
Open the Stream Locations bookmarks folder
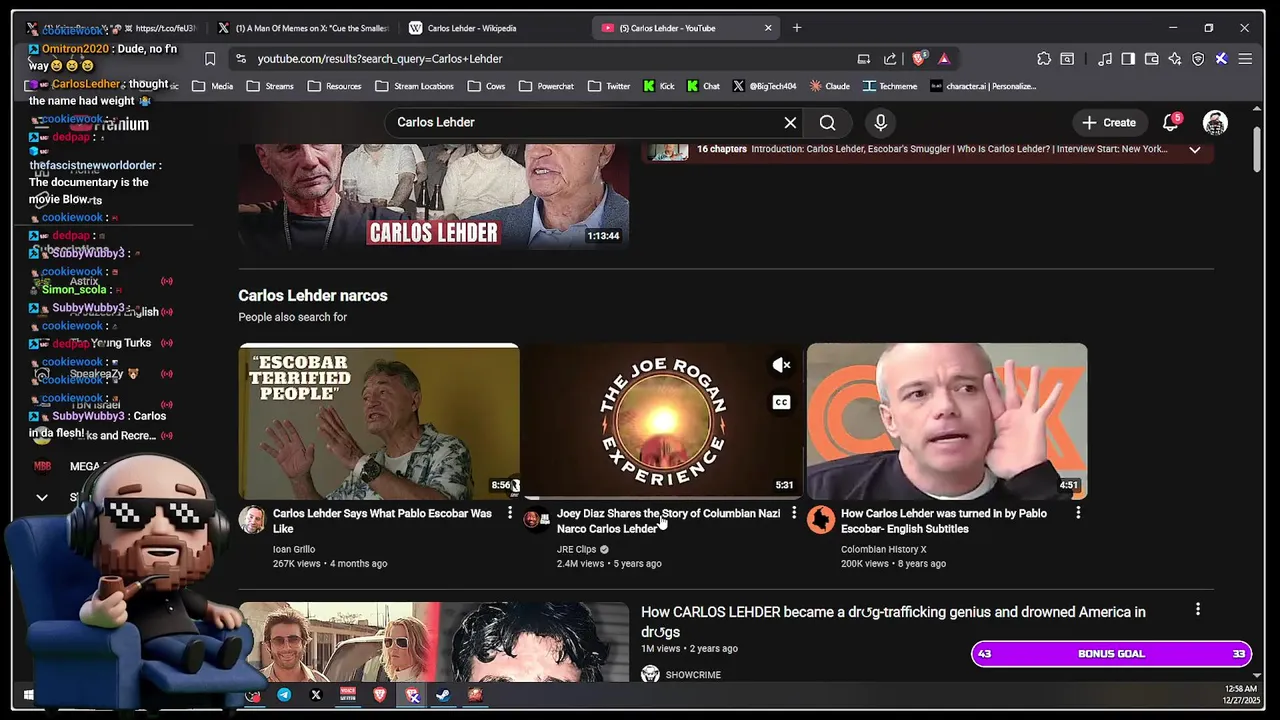click(414, 86)
